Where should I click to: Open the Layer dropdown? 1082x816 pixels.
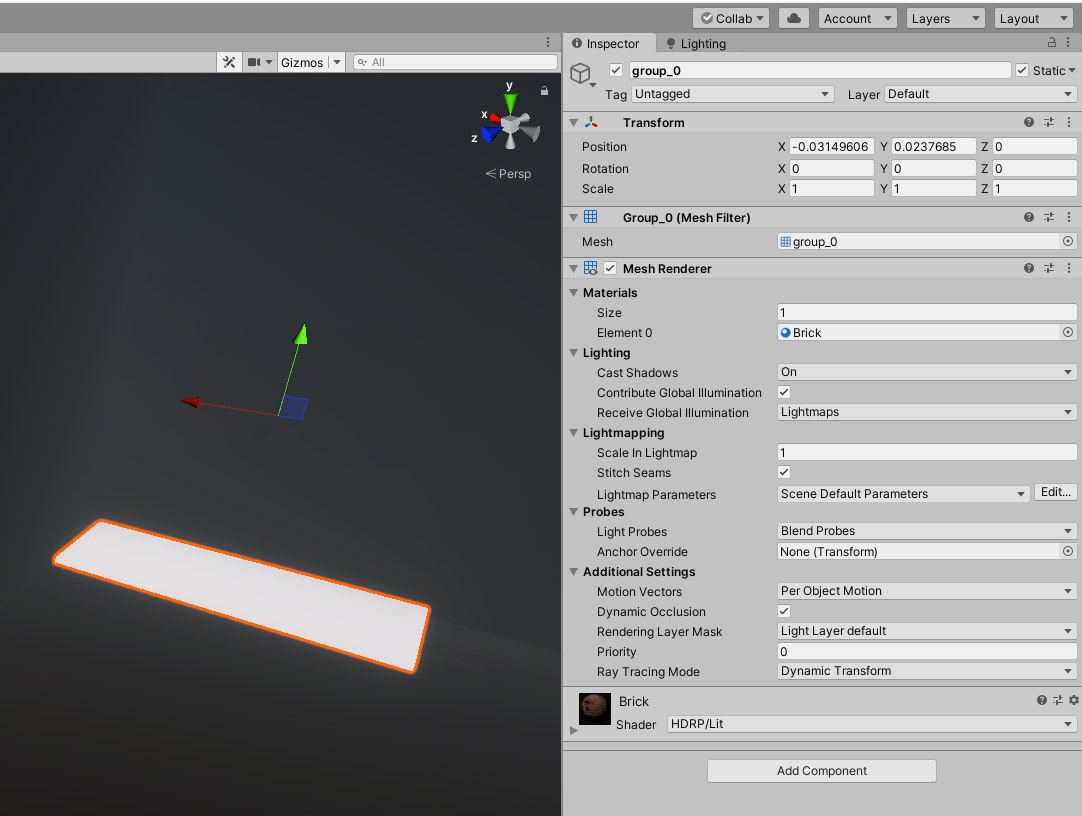point(980,94)
